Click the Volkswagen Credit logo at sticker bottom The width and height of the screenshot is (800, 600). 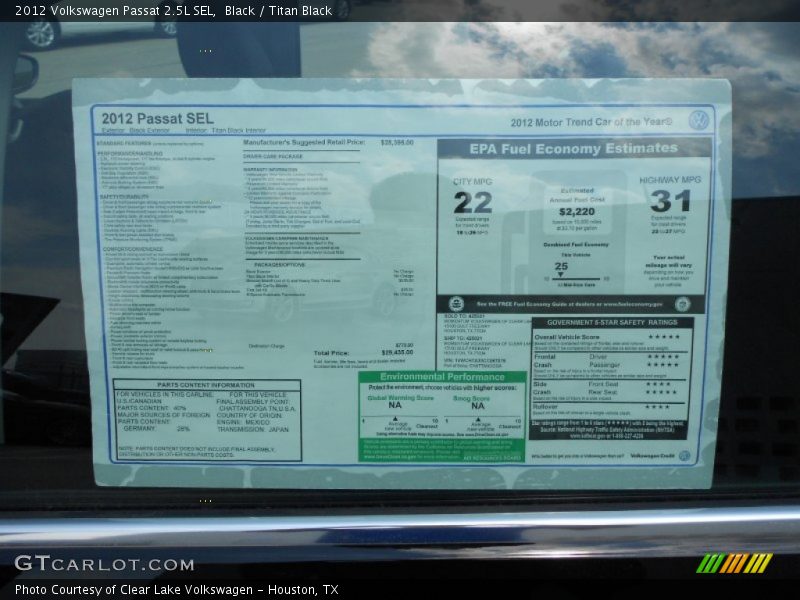point(684,456)
